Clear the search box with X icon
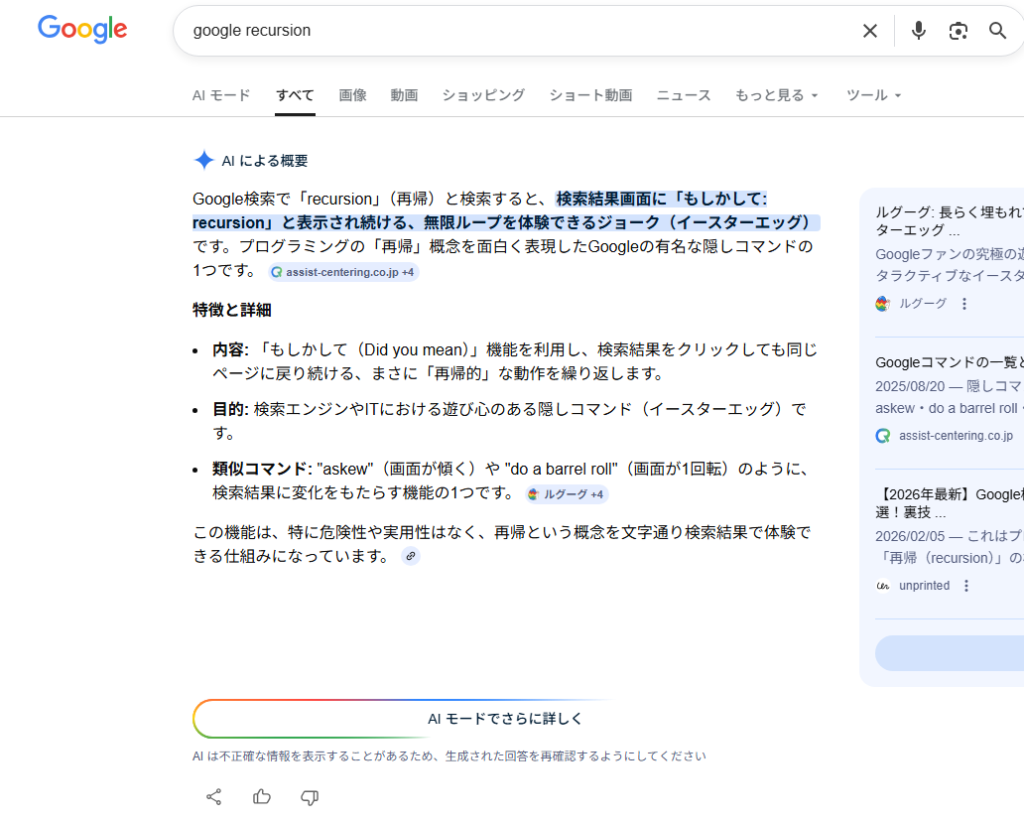Image resolution: width=1024 pixels, height=822 pixels. [870, 31]
